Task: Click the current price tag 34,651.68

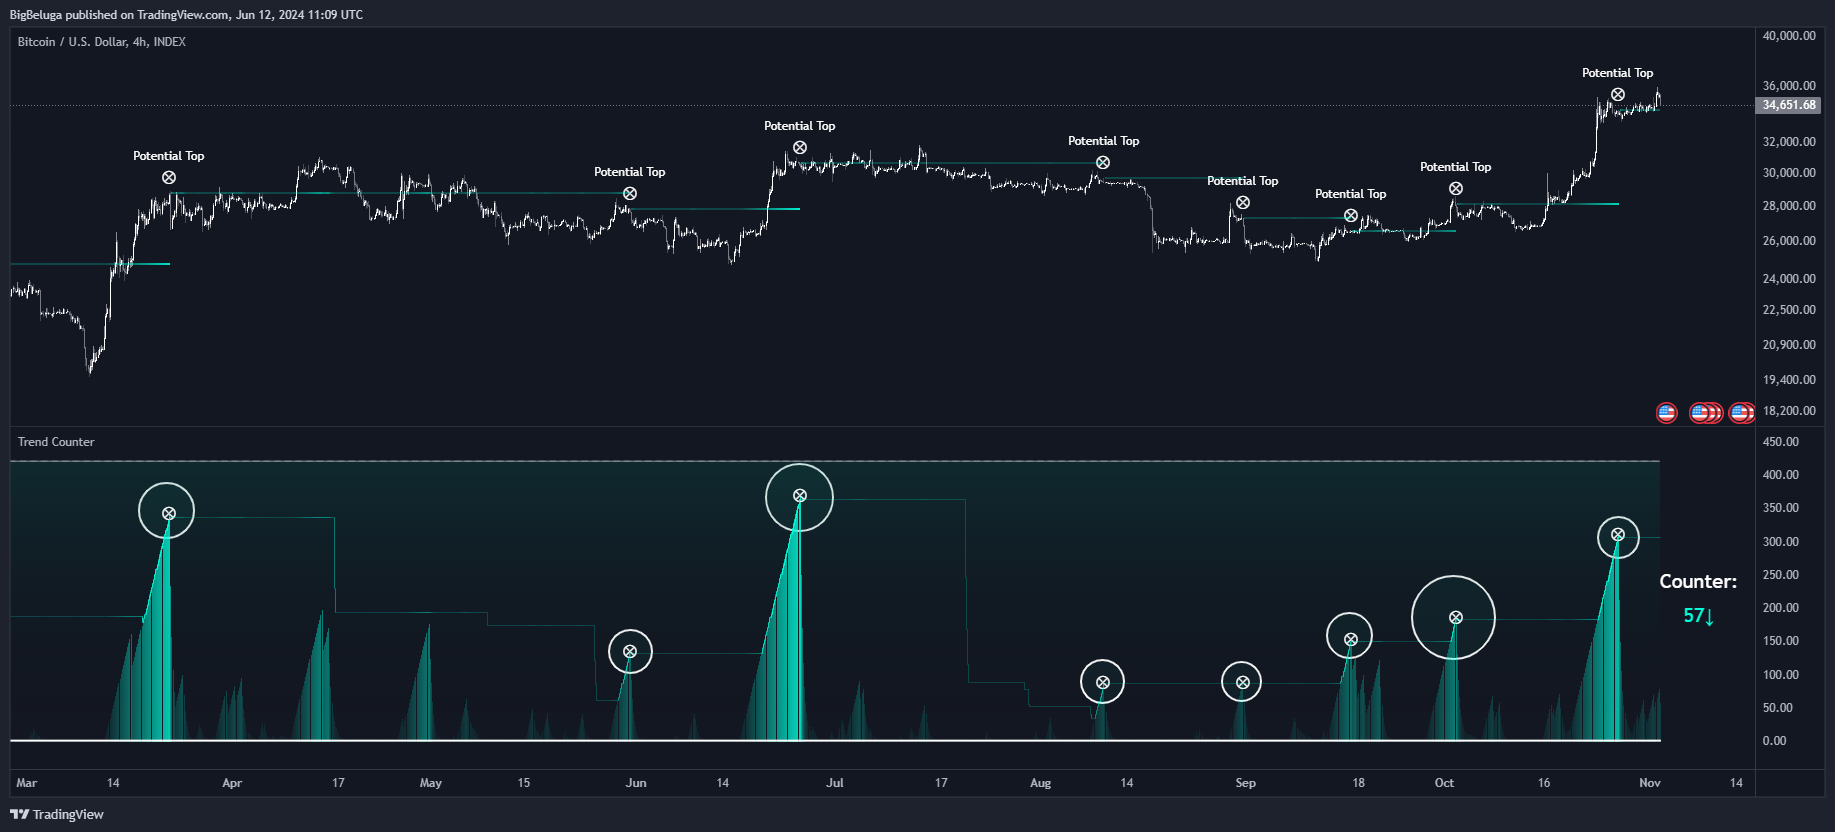Action: click(x=1788, y=105)
